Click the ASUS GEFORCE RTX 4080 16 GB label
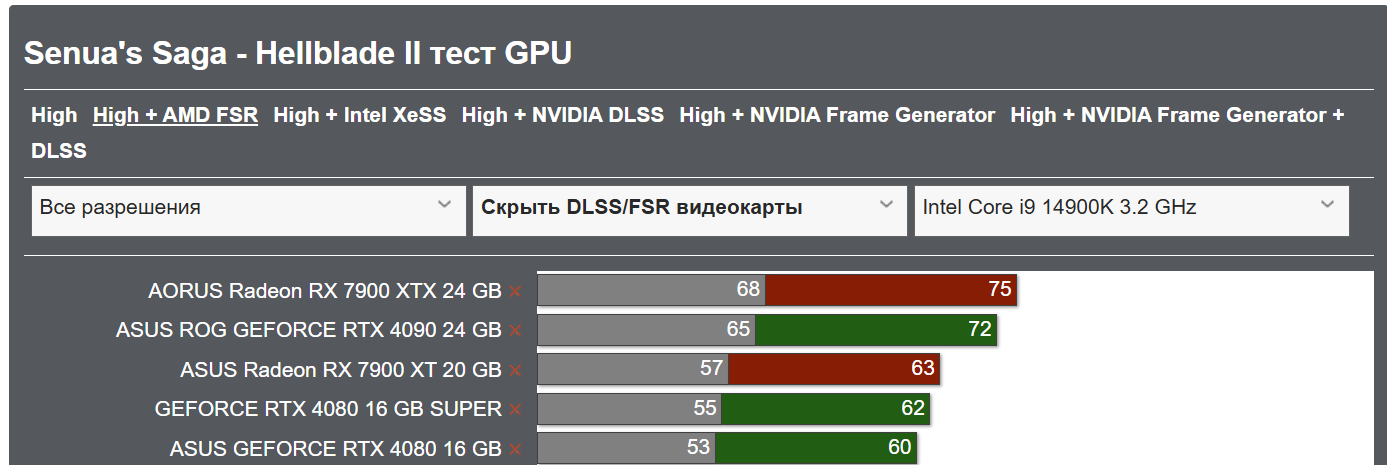 (335, 448)
